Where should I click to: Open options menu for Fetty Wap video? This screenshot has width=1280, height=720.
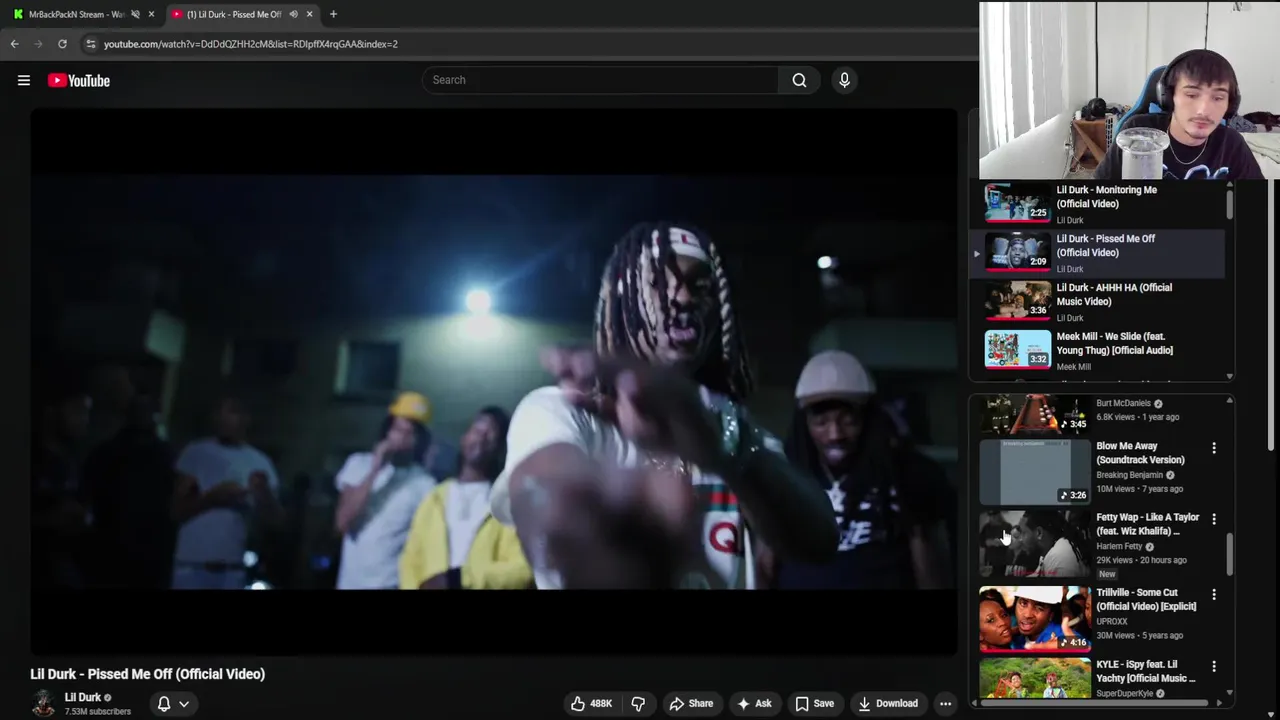pos(1214,519)
